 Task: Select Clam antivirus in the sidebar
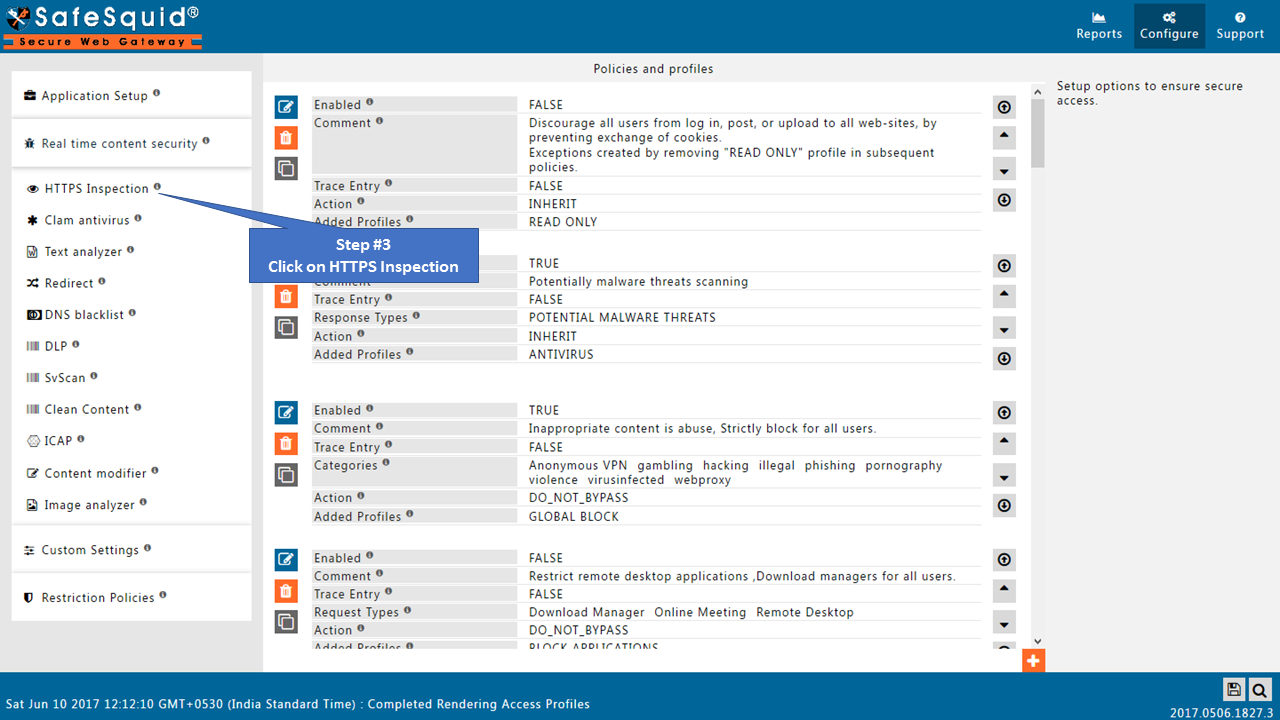87,220
